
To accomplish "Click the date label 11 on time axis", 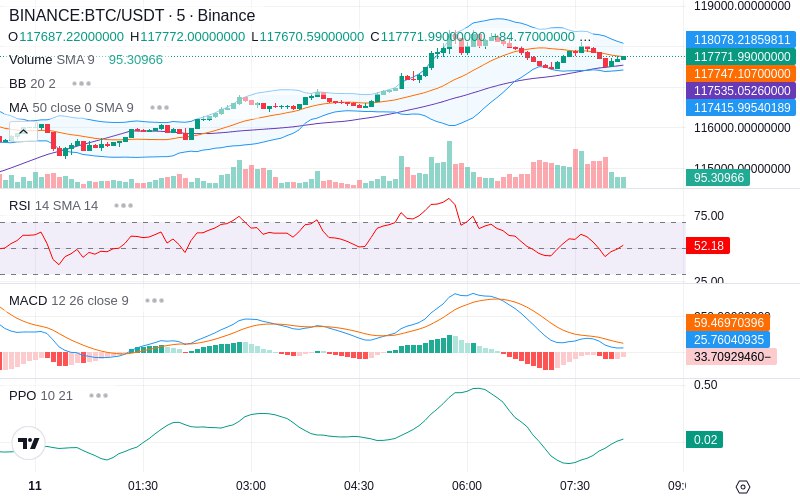I will (x=35, y=485).
